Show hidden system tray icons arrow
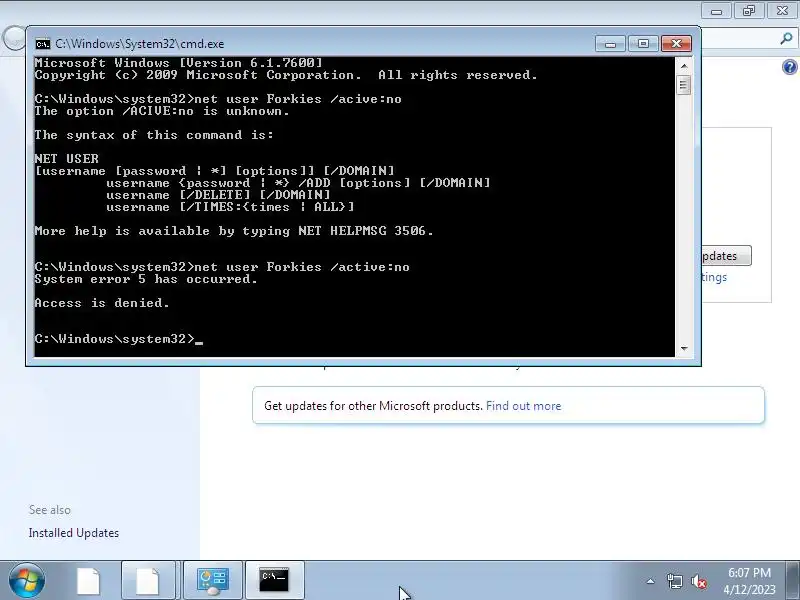800x600 pixels. (x=651, y=581)
